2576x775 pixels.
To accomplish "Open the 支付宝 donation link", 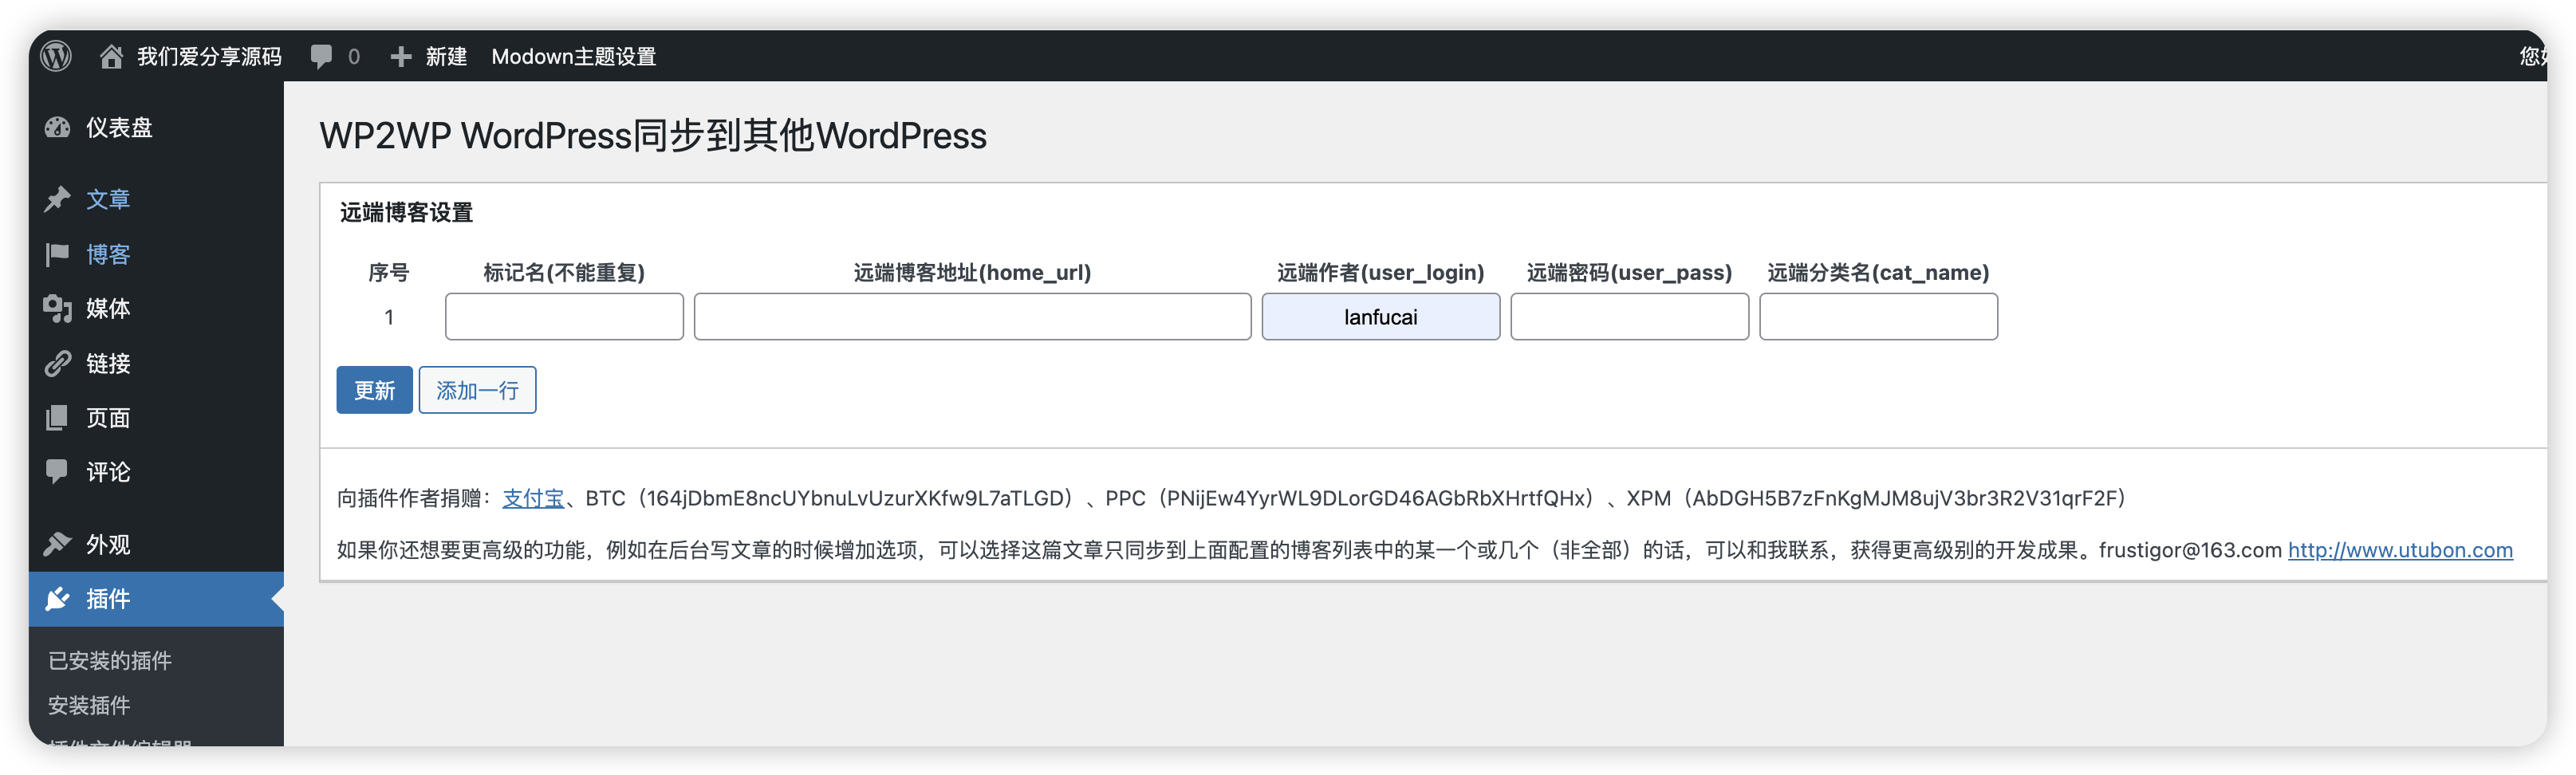I will [x=533, y=498].
